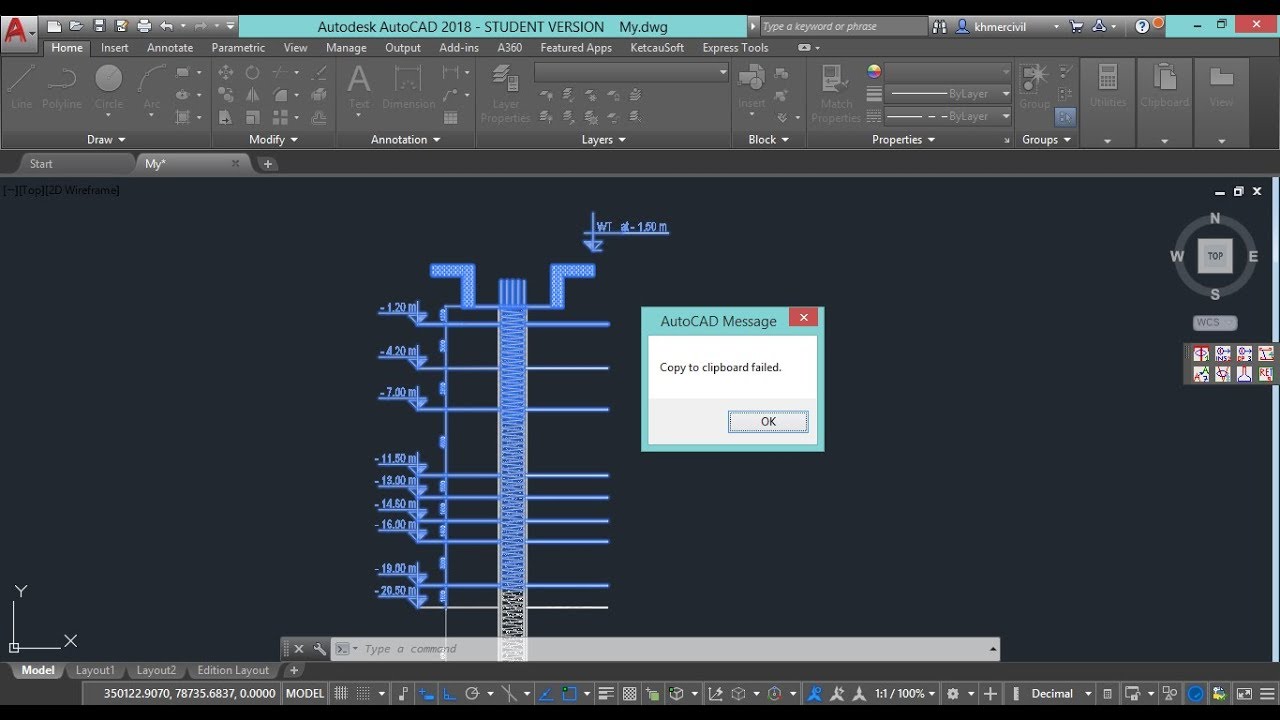Screen dimensions: 1280x720
Task: Open the Edition Layout tab
Action: [x=233, y=670]
